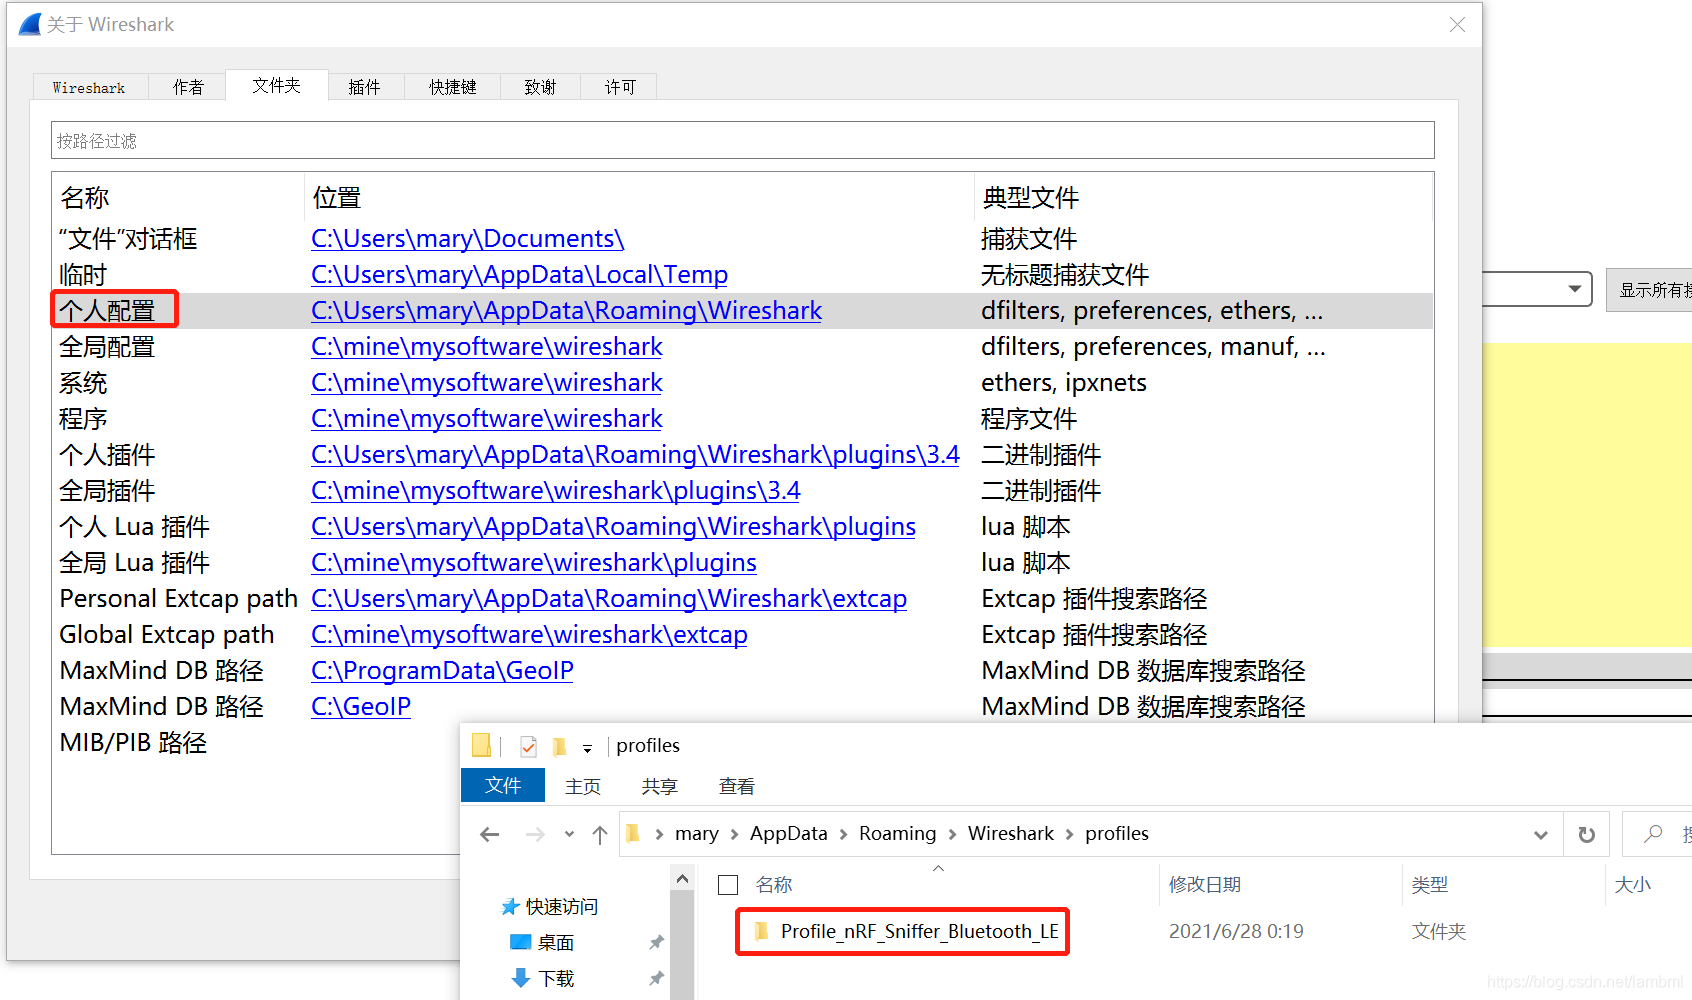This screenshot has height=1000, width=1692.
Task: Go back in Explorer navigation
Action: point(490,834)
